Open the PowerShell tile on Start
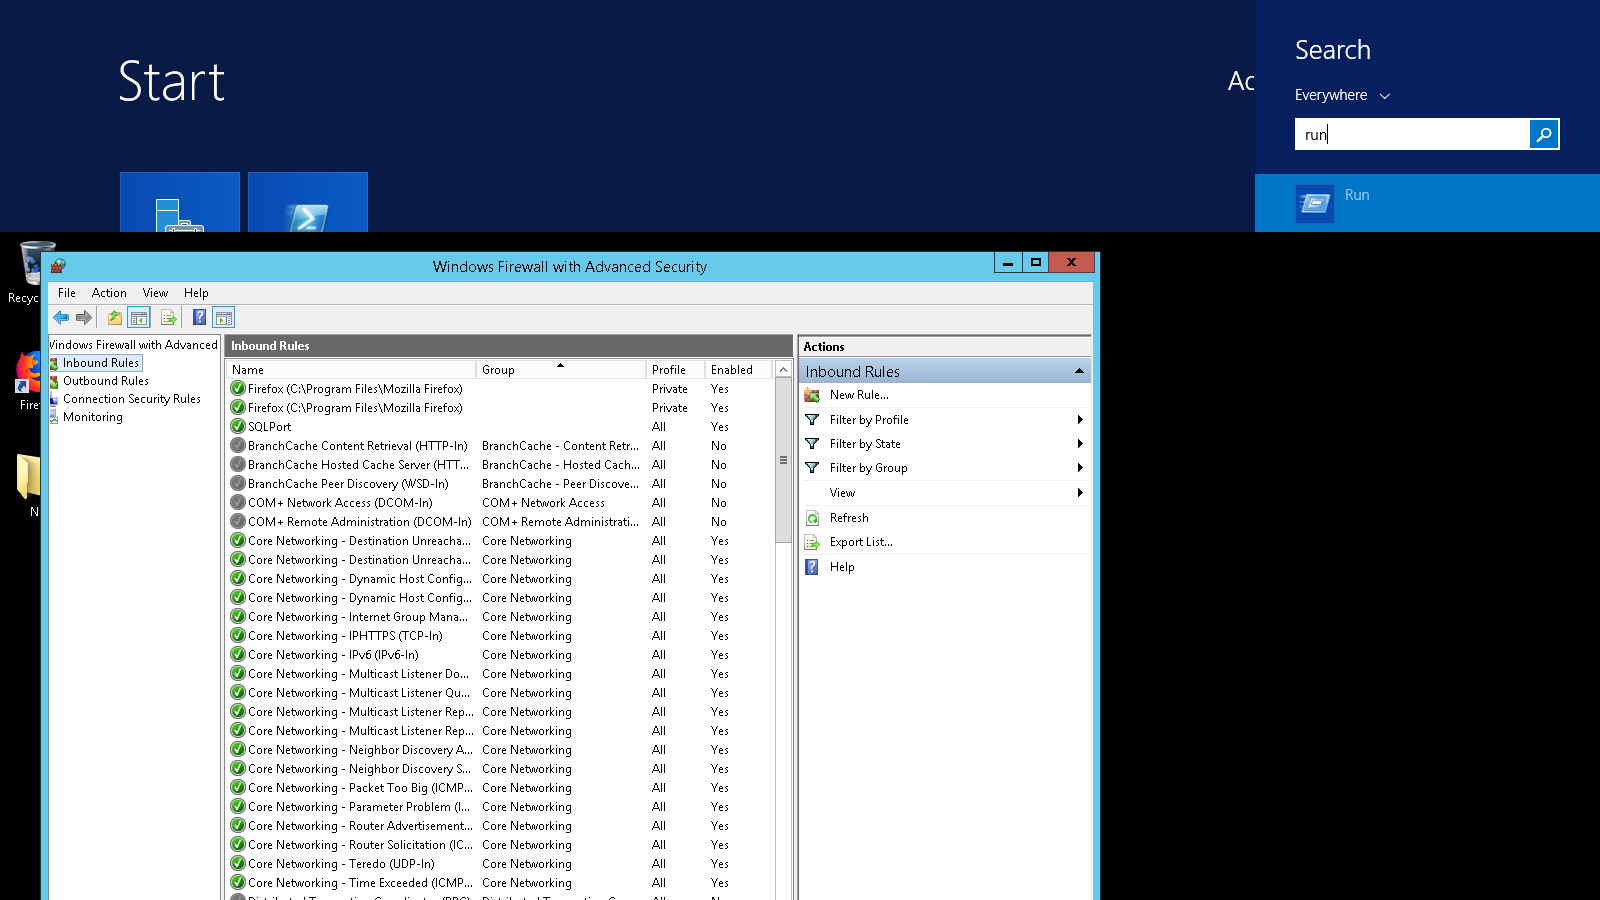The height and width of the screenshot is (900, 1600). coord(307,203)
